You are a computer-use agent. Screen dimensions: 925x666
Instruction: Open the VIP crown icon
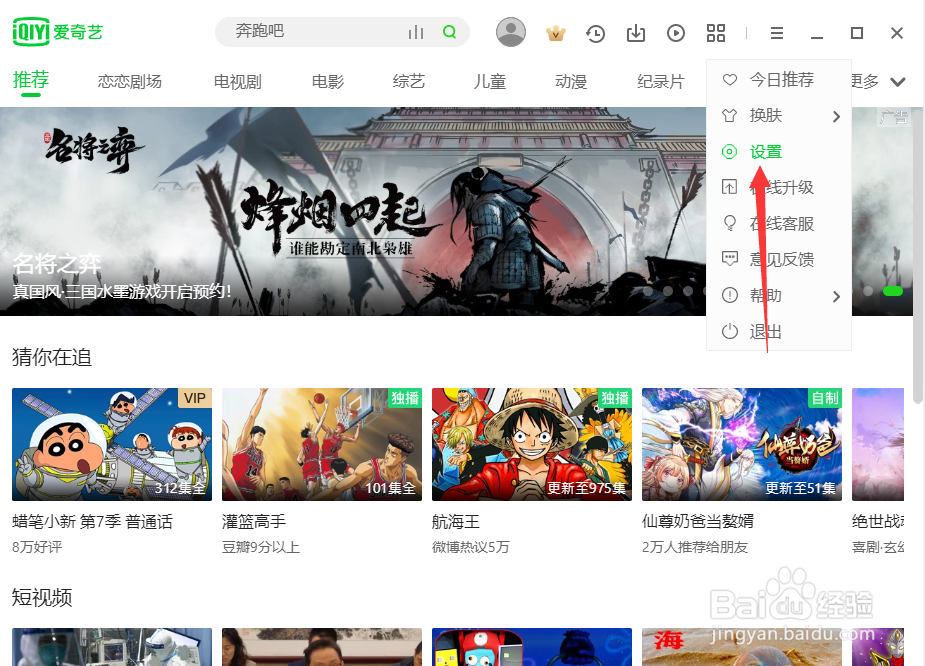[x=556, y=33]
